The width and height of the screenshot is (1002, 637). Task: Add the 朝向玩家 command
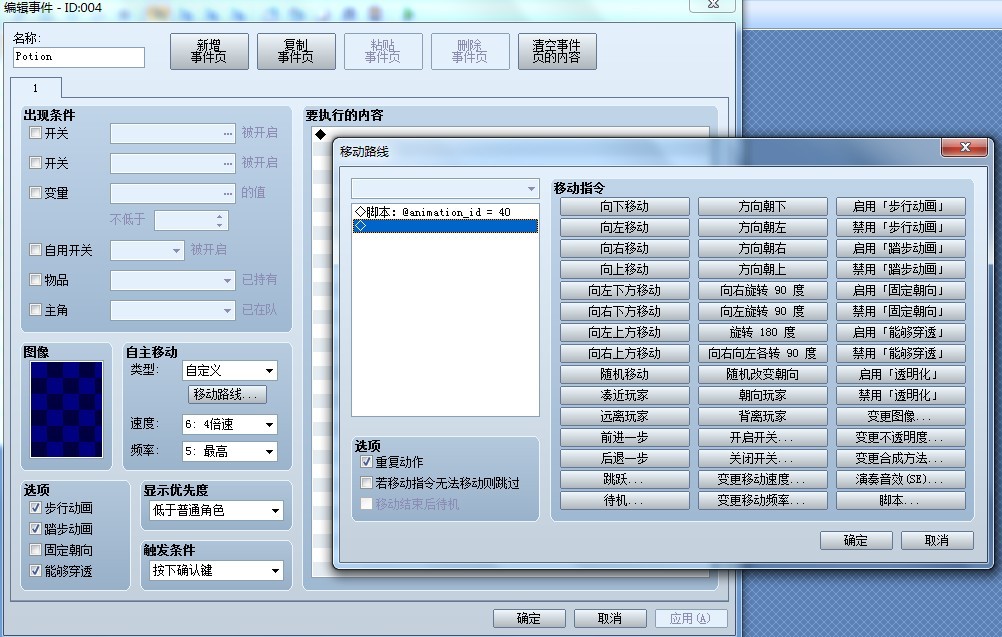tap(763, 395)
